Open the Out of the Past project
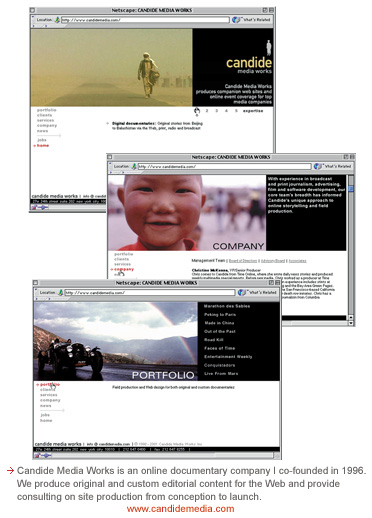Image resolution: width=372 pixels, height=518 pixels. [220, 331]
